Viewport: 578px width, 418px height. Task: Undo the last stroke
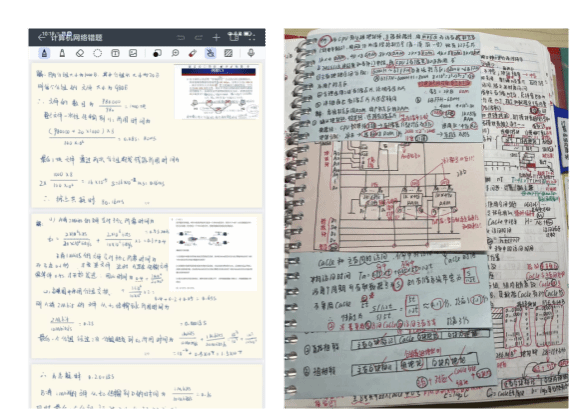point(181,37)
